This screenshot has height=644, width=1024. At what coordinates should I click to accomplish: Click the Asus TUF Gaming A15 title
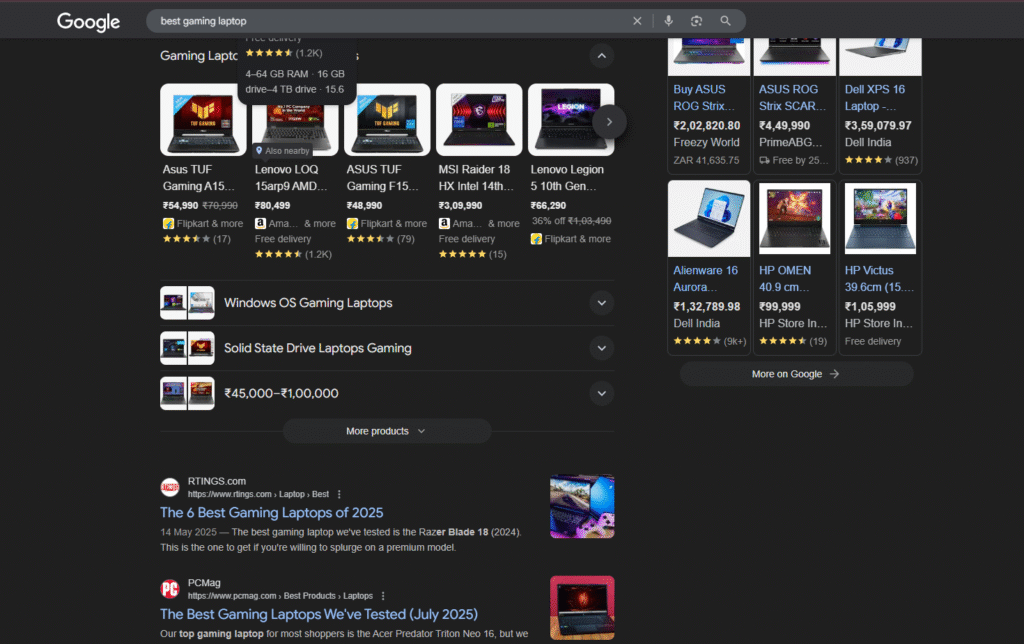pos(198,178)
